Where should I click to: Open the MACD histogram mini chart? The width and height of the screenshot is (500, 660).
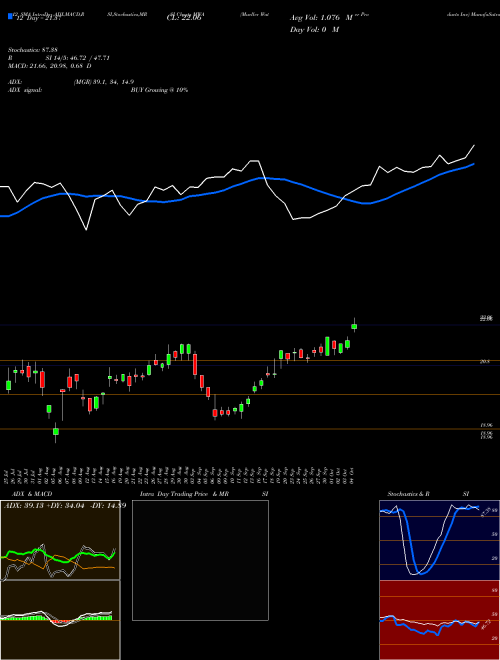point(60,620)
